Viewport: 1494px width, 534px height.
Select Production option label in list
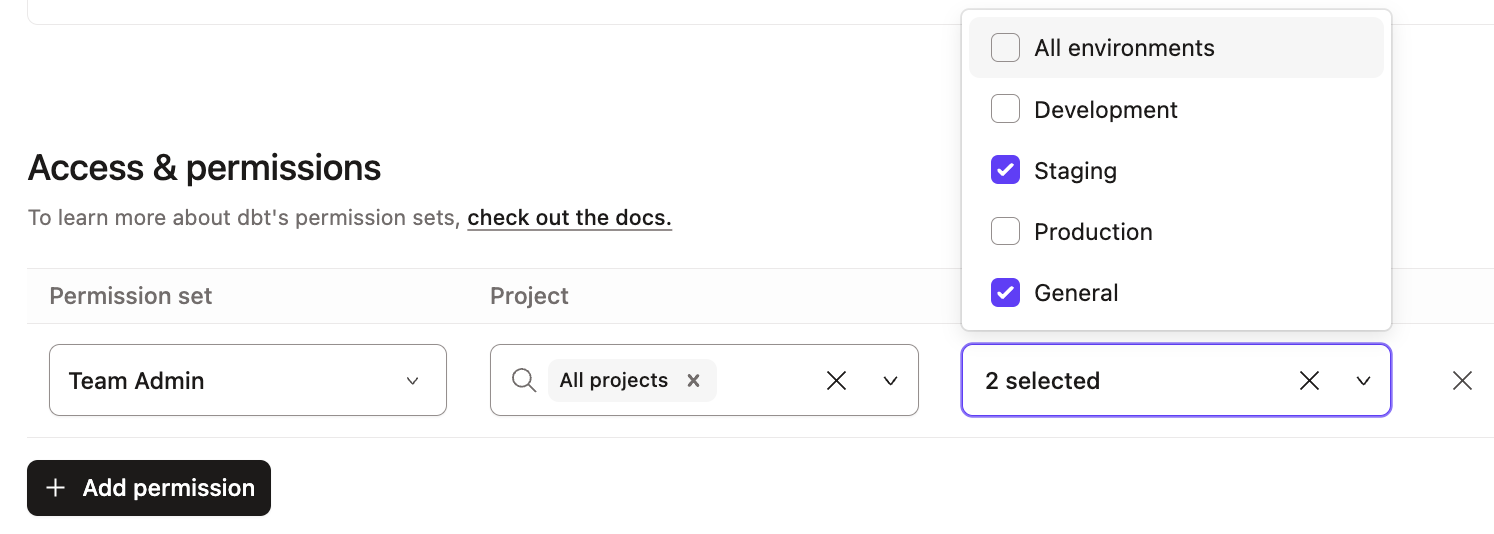tap(1093, 232)
